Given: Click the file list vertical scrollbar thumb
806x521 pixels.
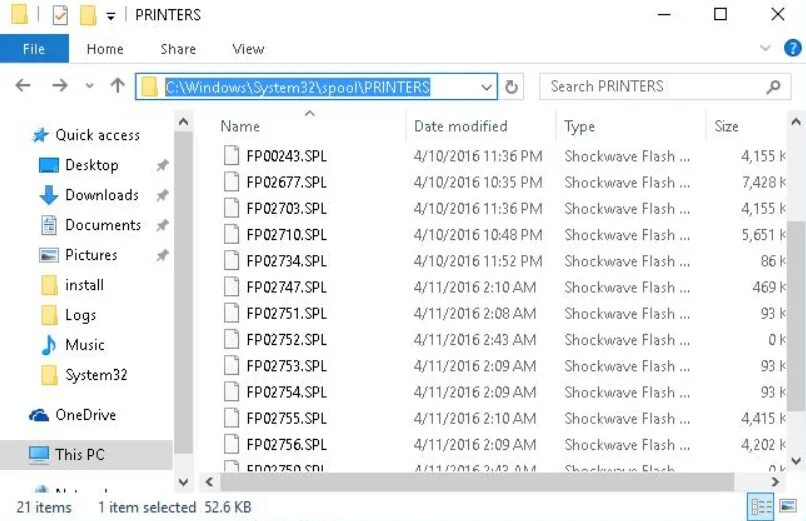Looking at the screenshot, I should 796,316.
